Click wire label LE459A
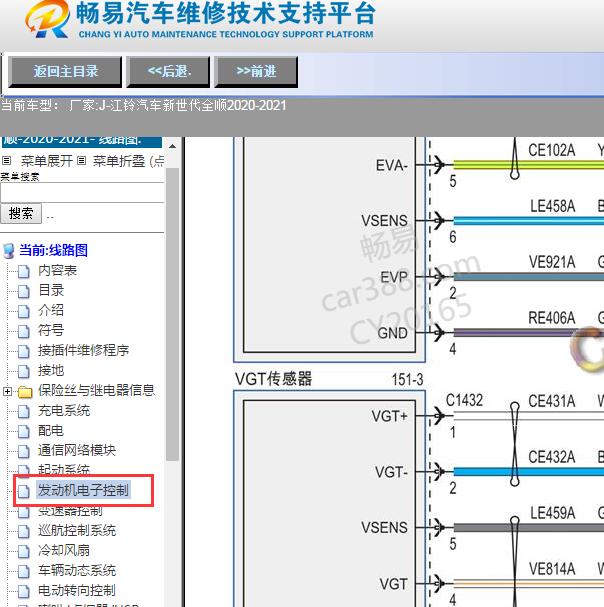The width and height of the screenshot is (604, 607). pyautogui.click(x=553, y=513)
